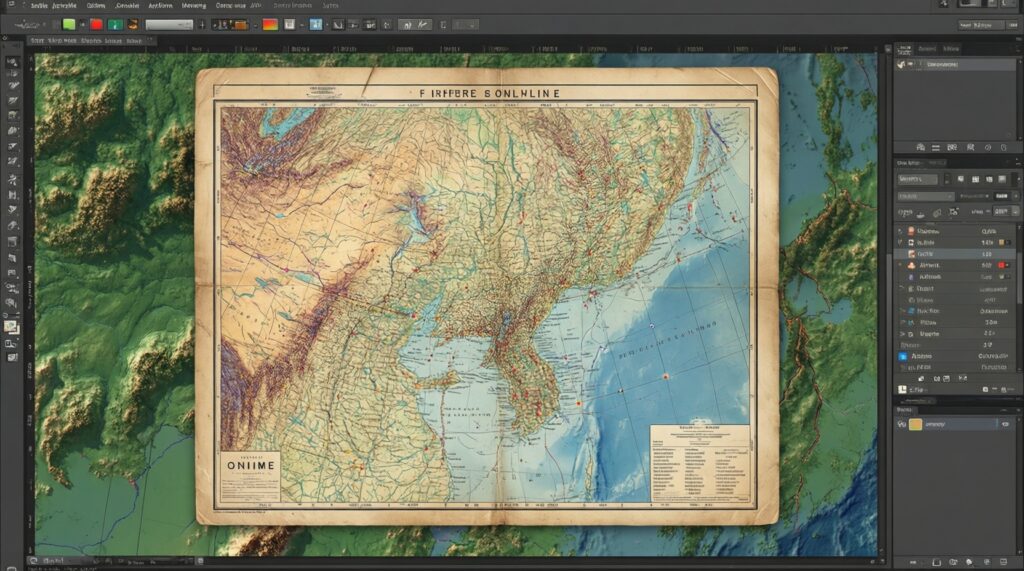Select the orange-red gradient icon in options bar
The image size is (1024, 571).
point(269,24)
